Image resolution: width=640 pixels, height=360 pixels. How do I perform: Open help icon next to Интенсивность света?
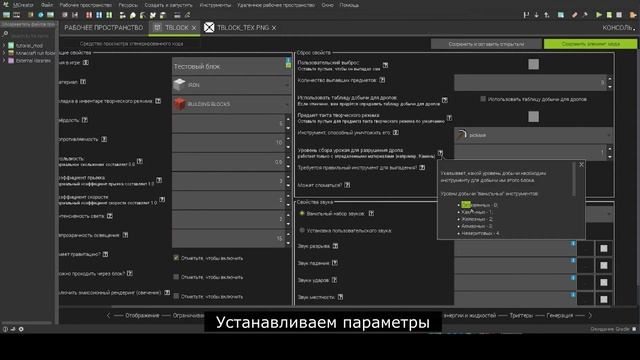pos(110,216)
